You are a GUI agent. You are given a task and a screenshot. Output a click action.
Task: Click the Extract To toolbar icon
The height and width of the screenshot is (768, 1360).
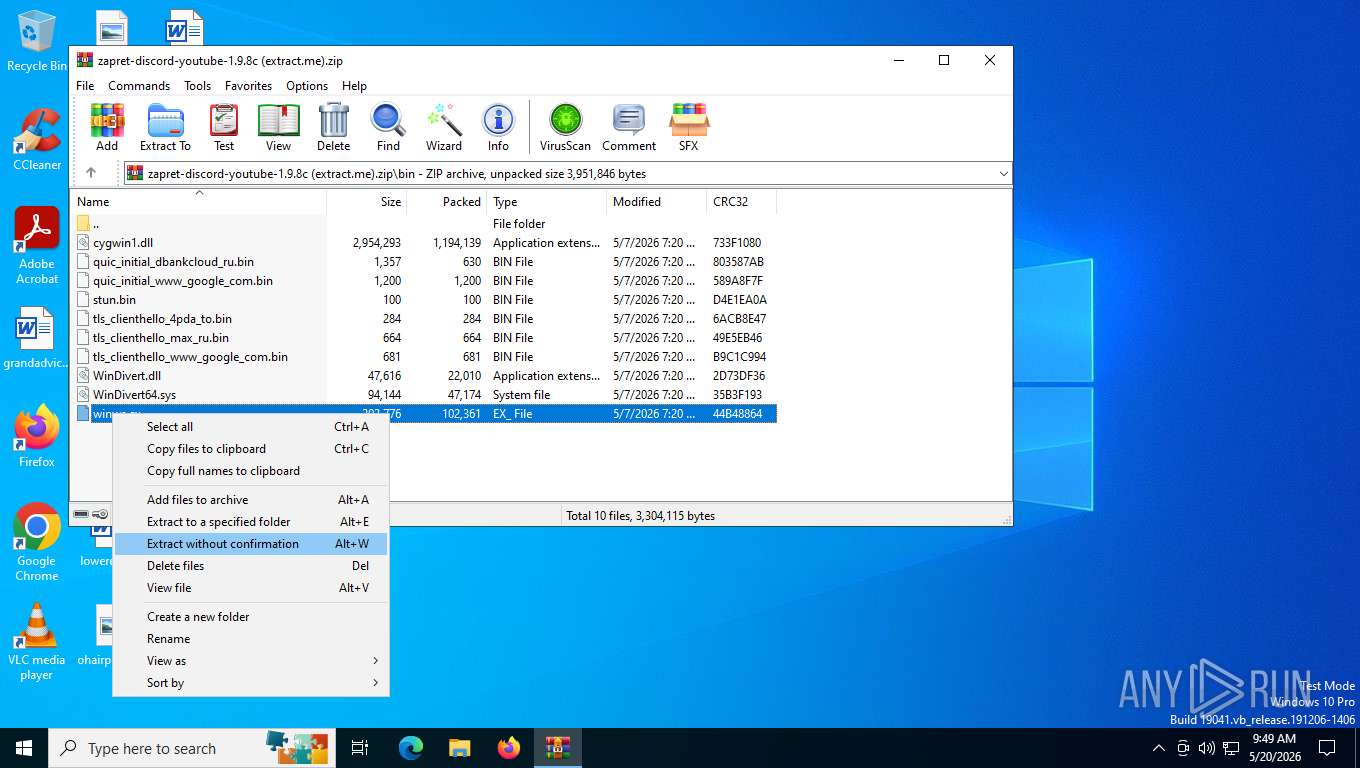tap(165, 127)
